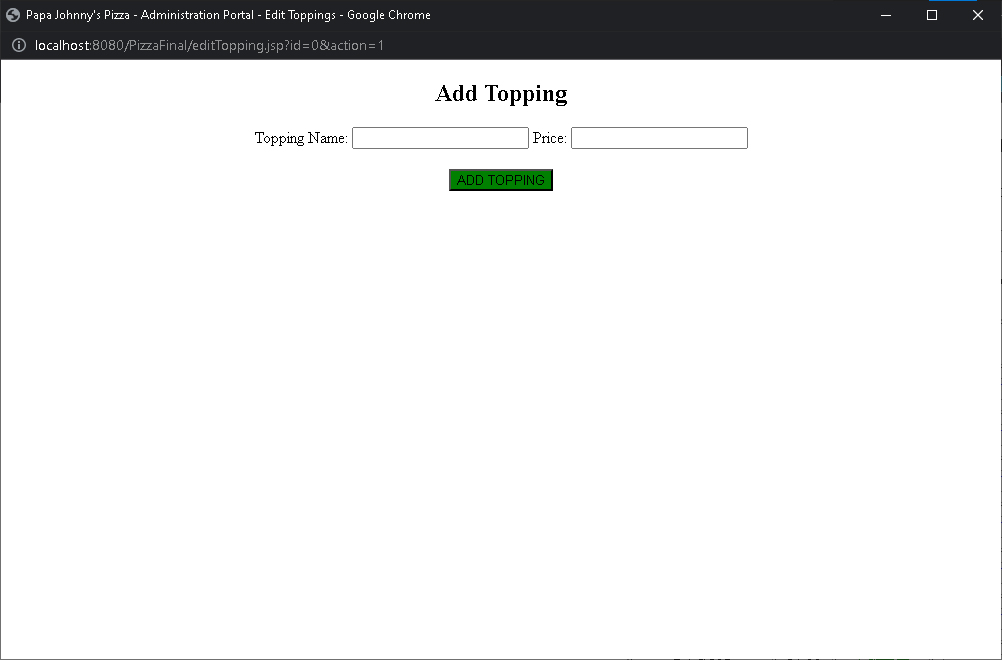Click into the Price input box
The width and height of the screenshot is (1002, 660).
point(659,138)
